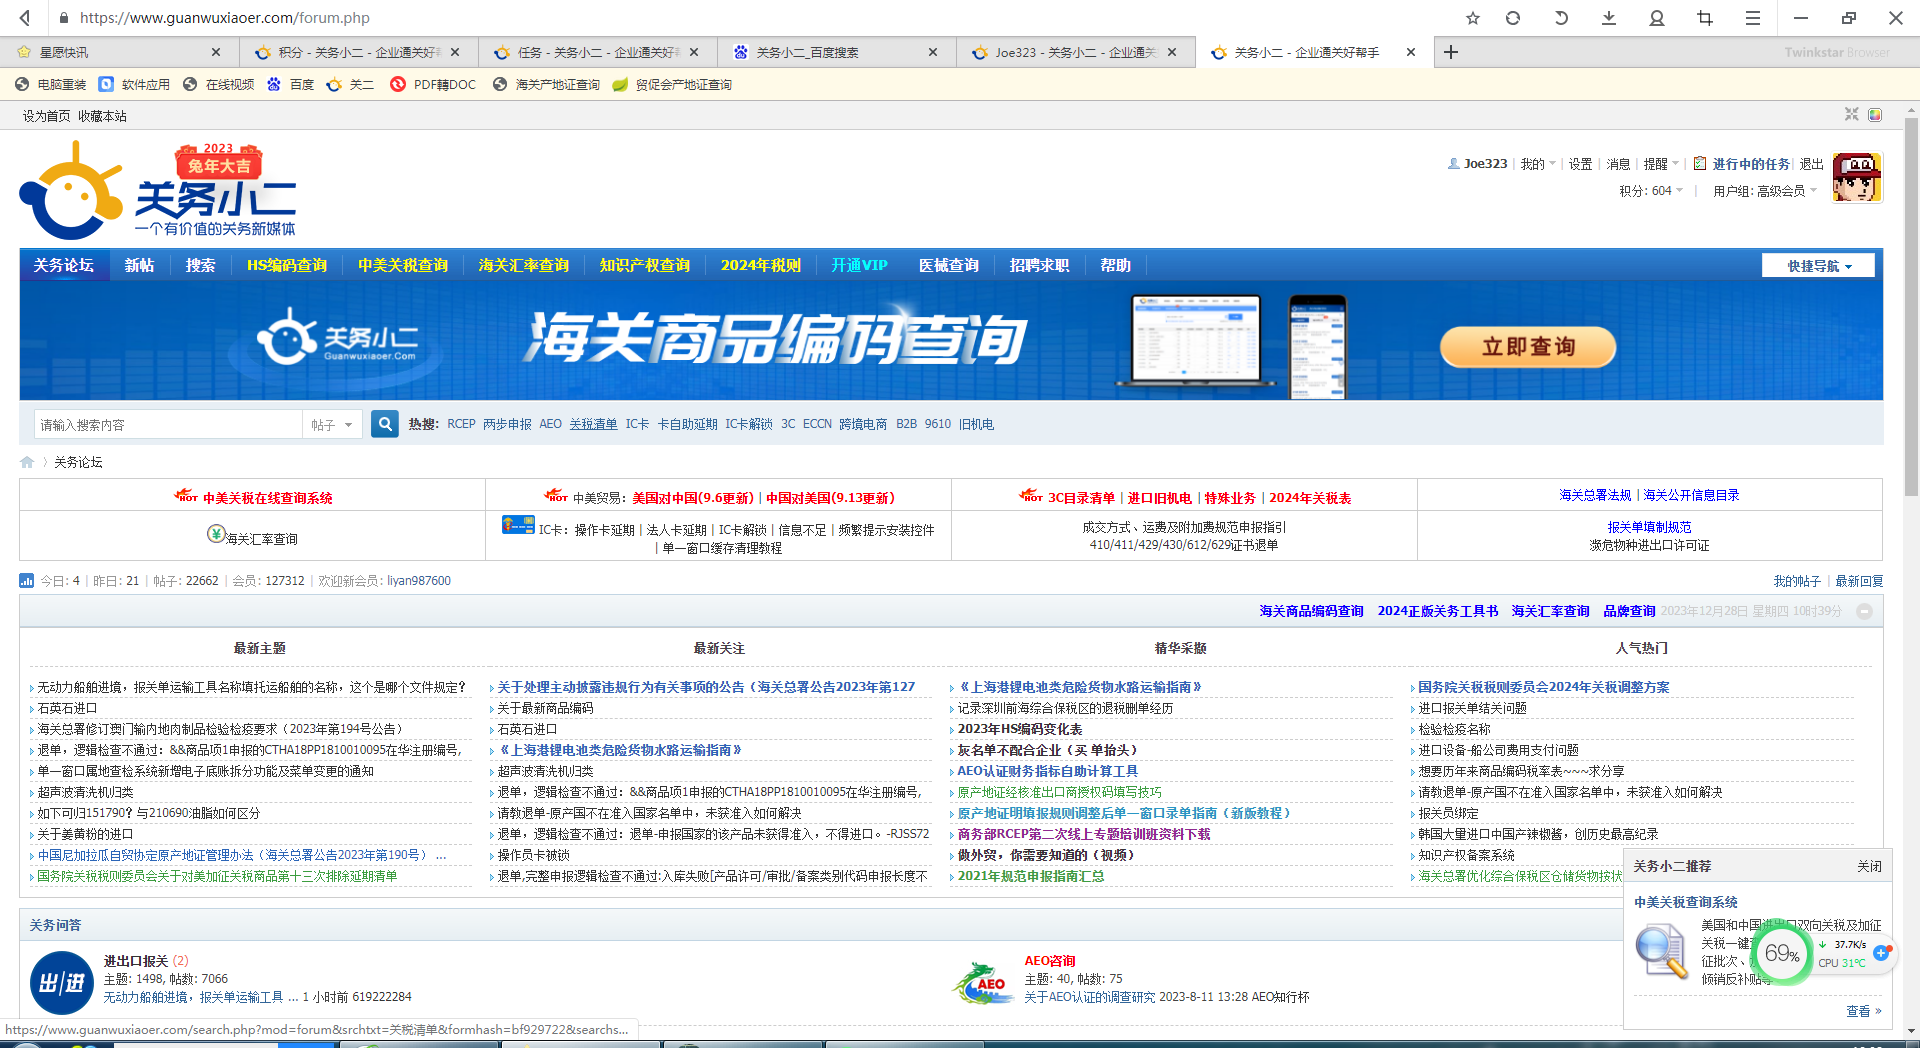Image resolution: width=1920 pixels, height=1048 pixels.
Task: Open the 百度 bookmark
Action: 290,85
